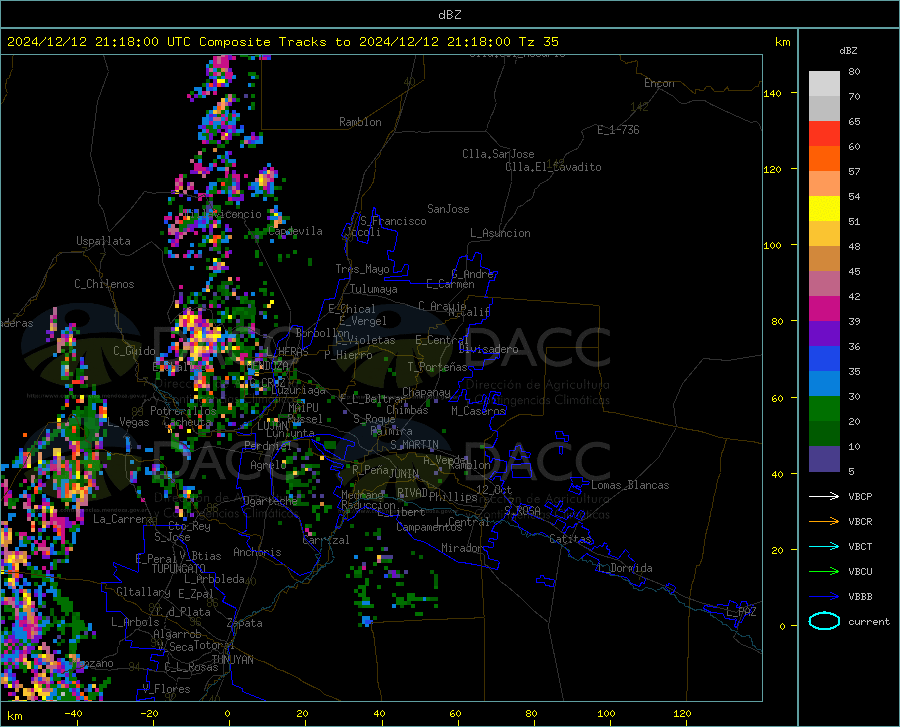Image resolution: width=900 pixels, height=727 pixels.
Task: Click the 'Tres_Mayo' map label
Action: coord(362,269)
